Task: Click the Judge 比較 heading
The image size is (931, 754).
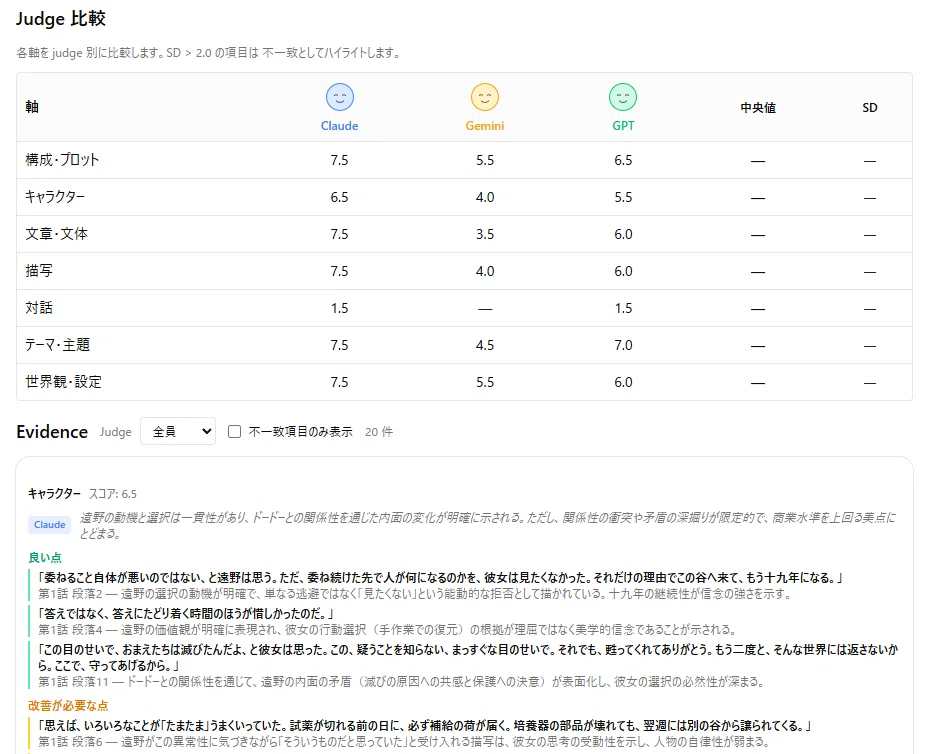Action: tap(61, 18)
